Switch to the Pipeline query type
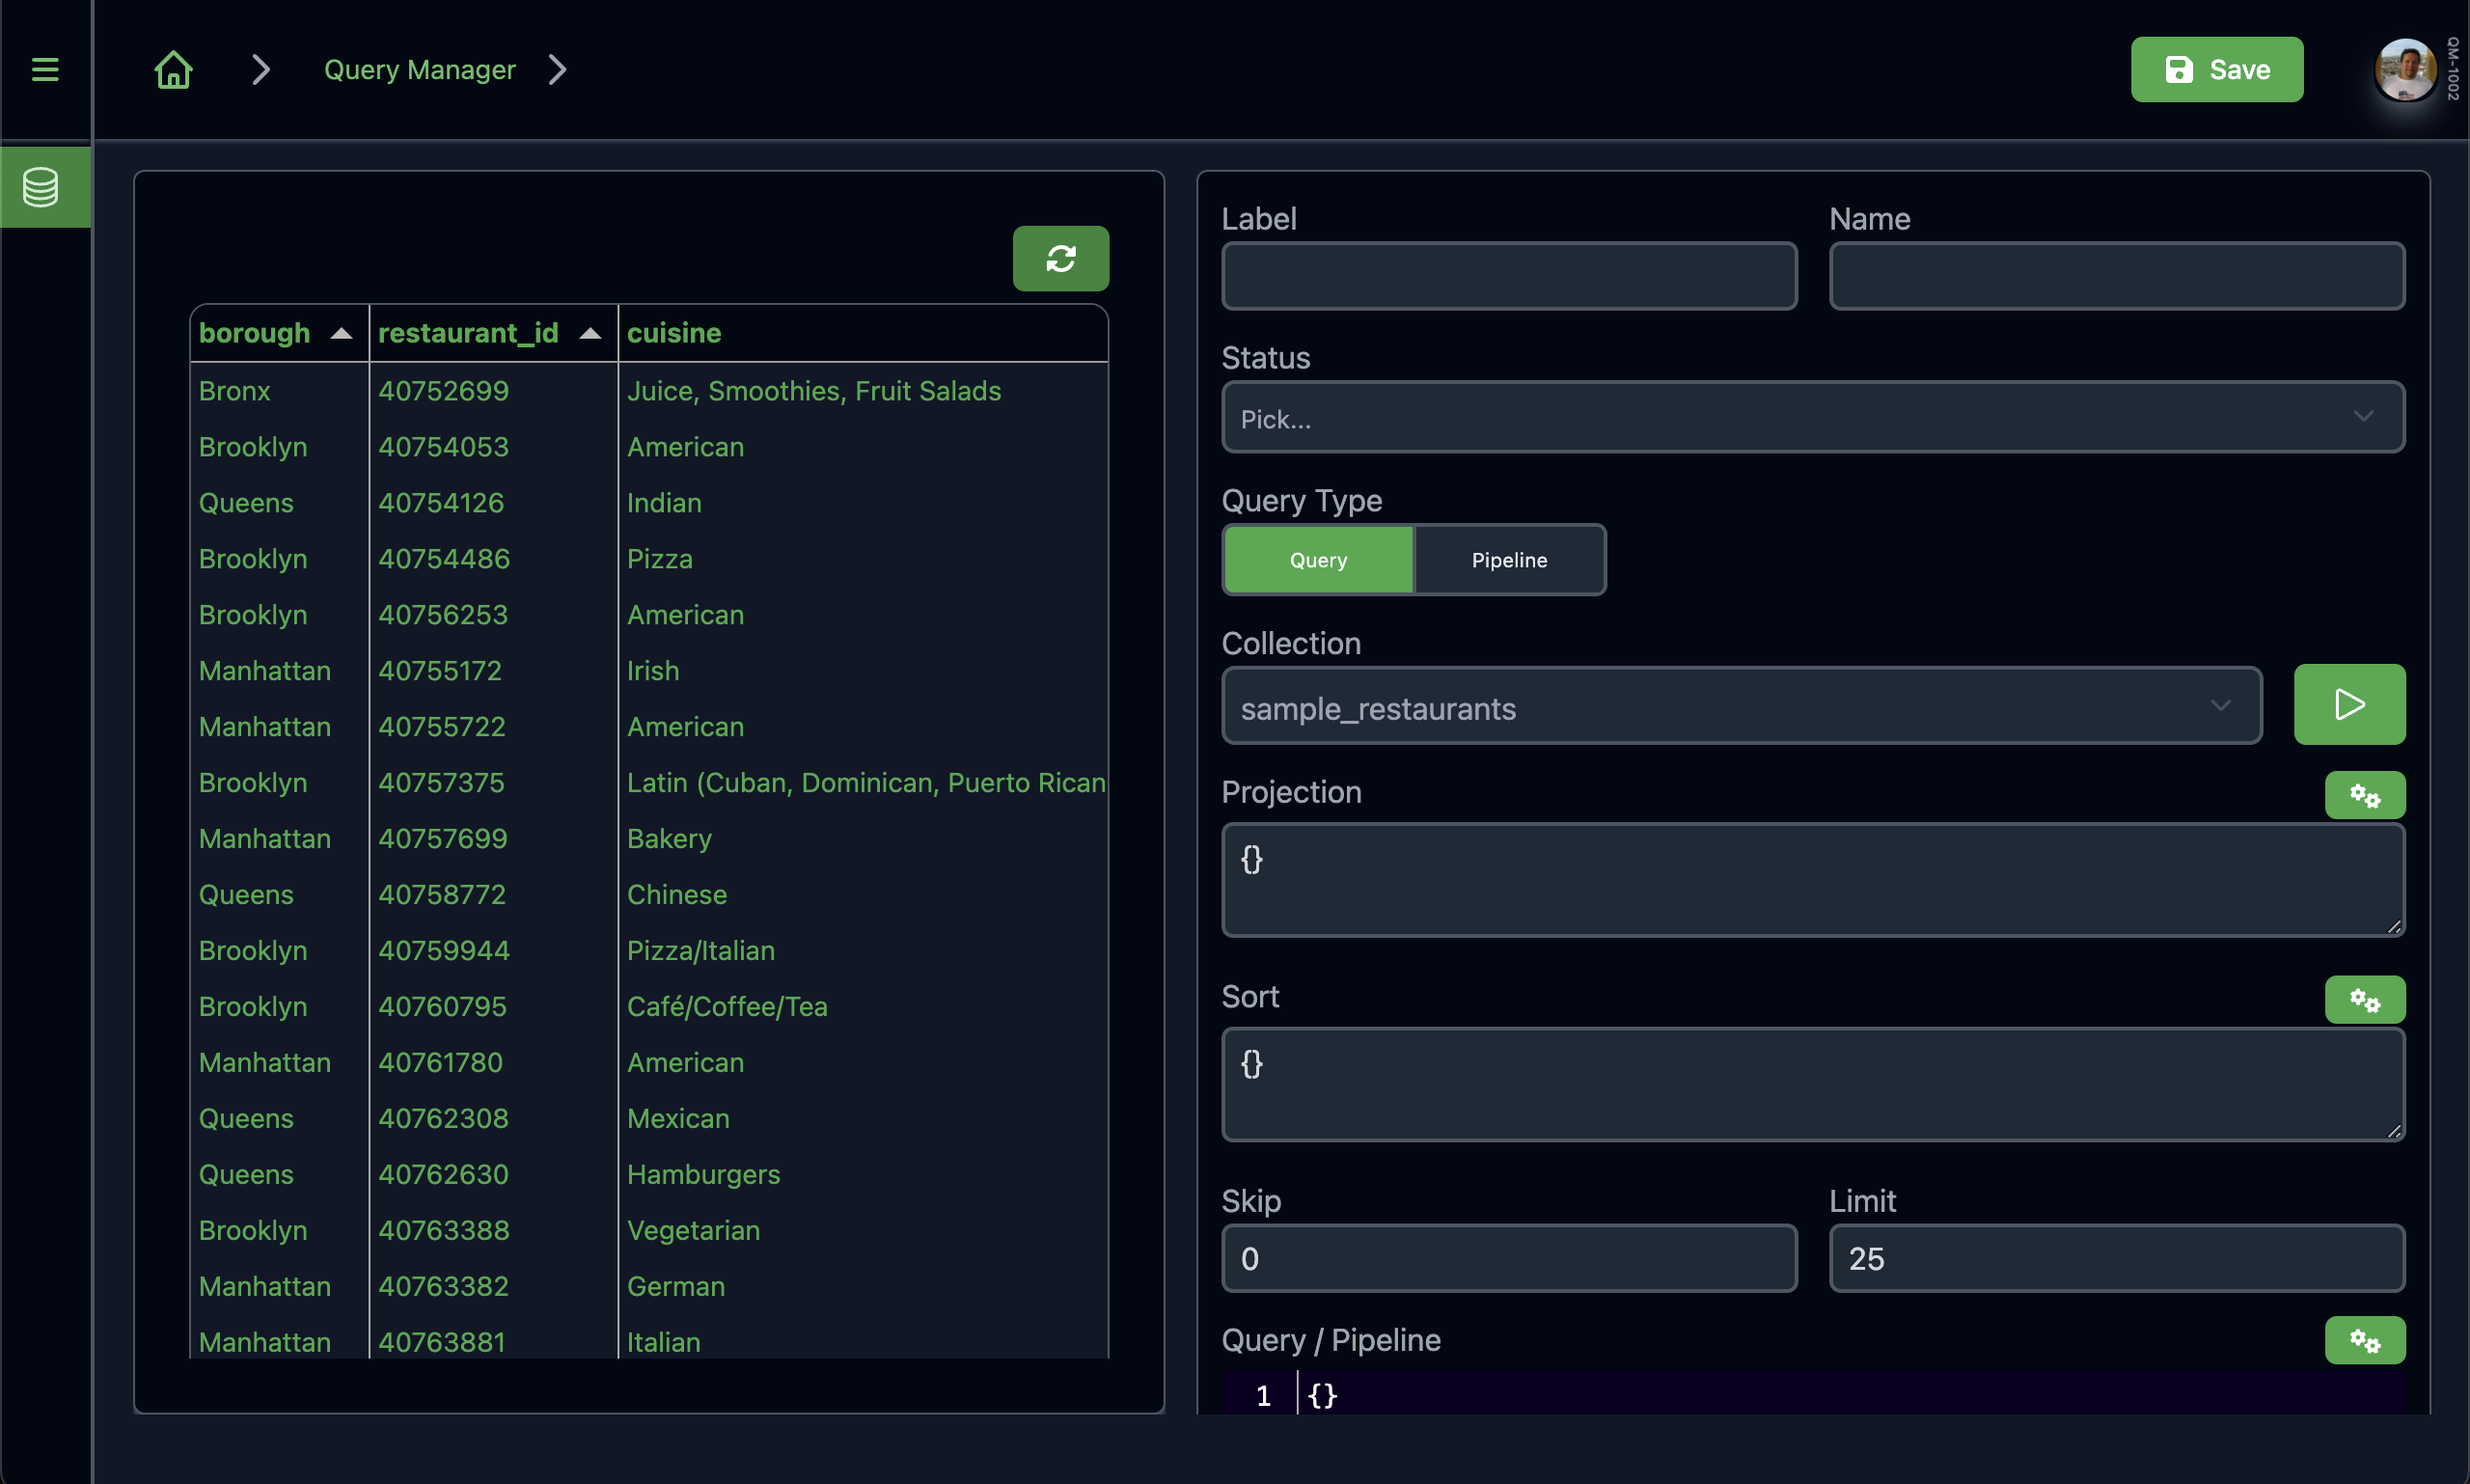This screenshot has width=2470, height=1484. tap(1508, 560)
